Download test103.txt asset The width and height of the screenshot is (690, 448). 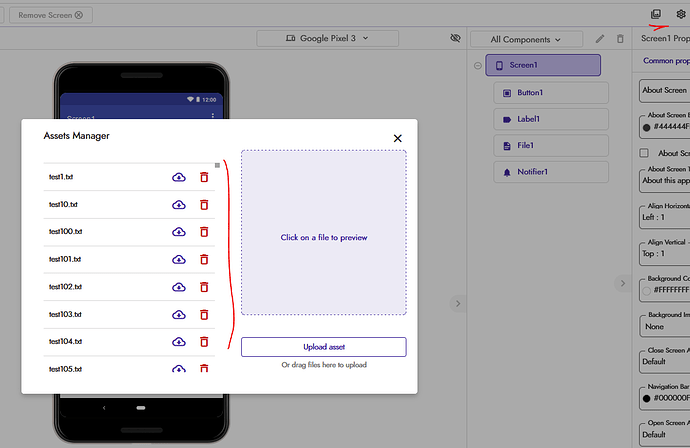(179, 315)
